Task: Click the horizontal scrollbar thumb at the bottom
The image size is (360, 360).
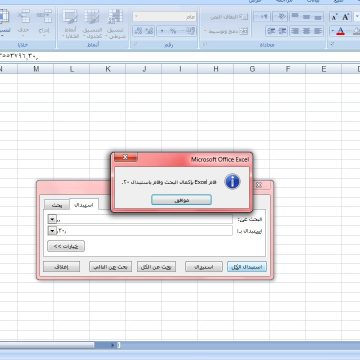Action: click(47, 345)
